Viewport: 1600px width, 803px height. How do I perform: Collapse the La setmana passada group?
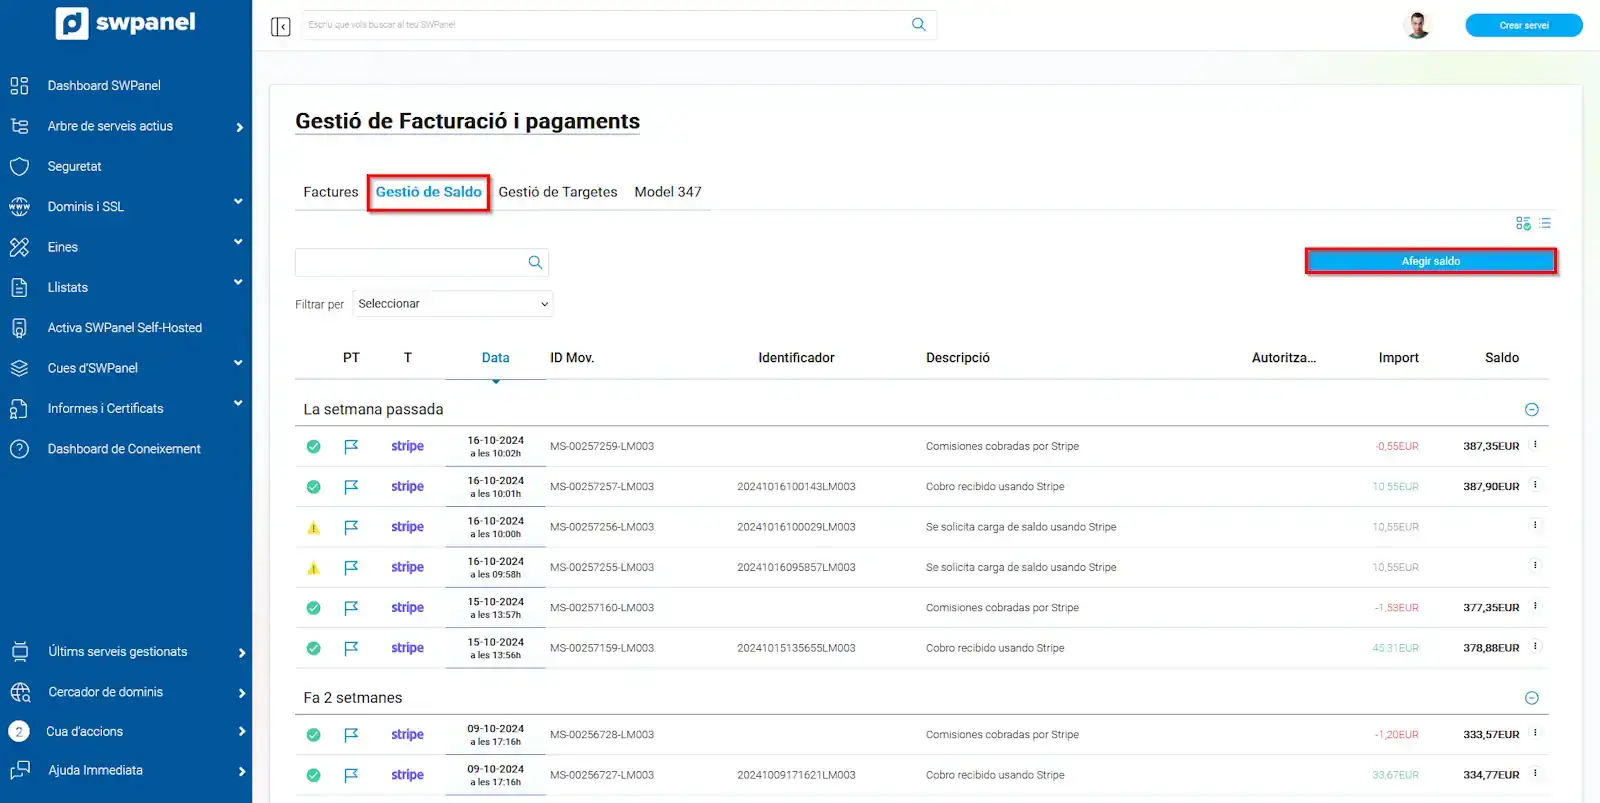coord(1531,410)
